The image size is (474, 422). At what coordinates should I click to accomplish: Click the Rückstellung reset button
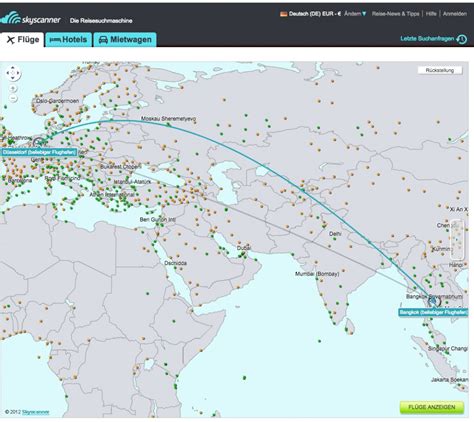point(440,70)
